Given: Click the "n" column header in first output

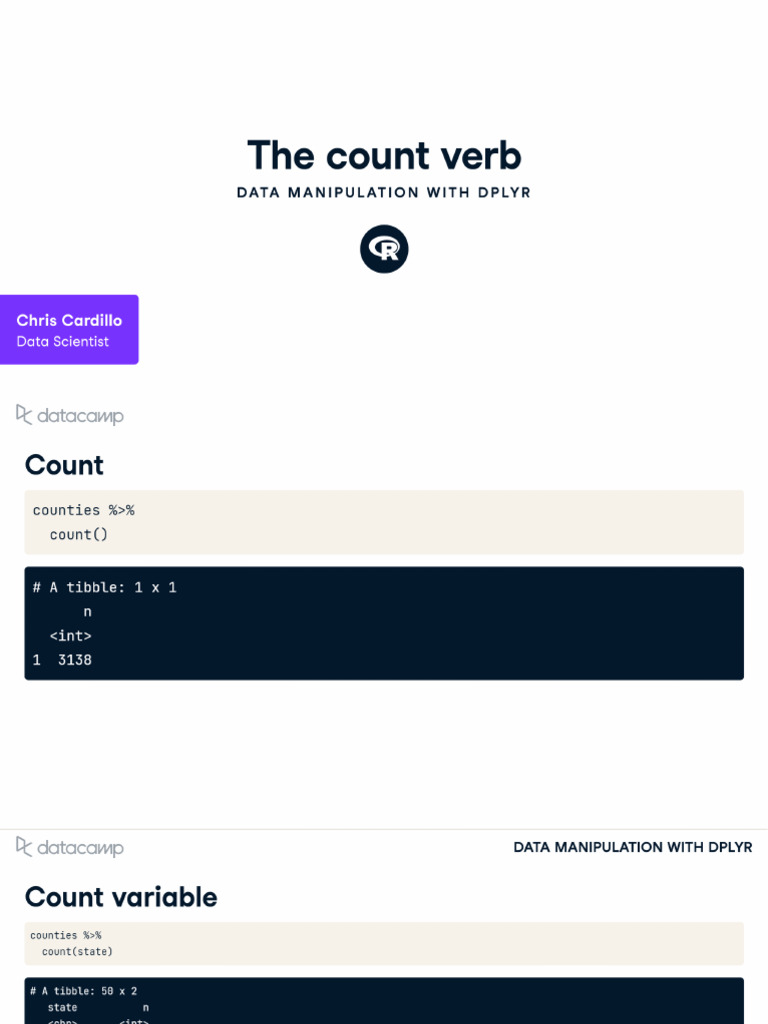Looking at the screenshot, I should [87, 611].
